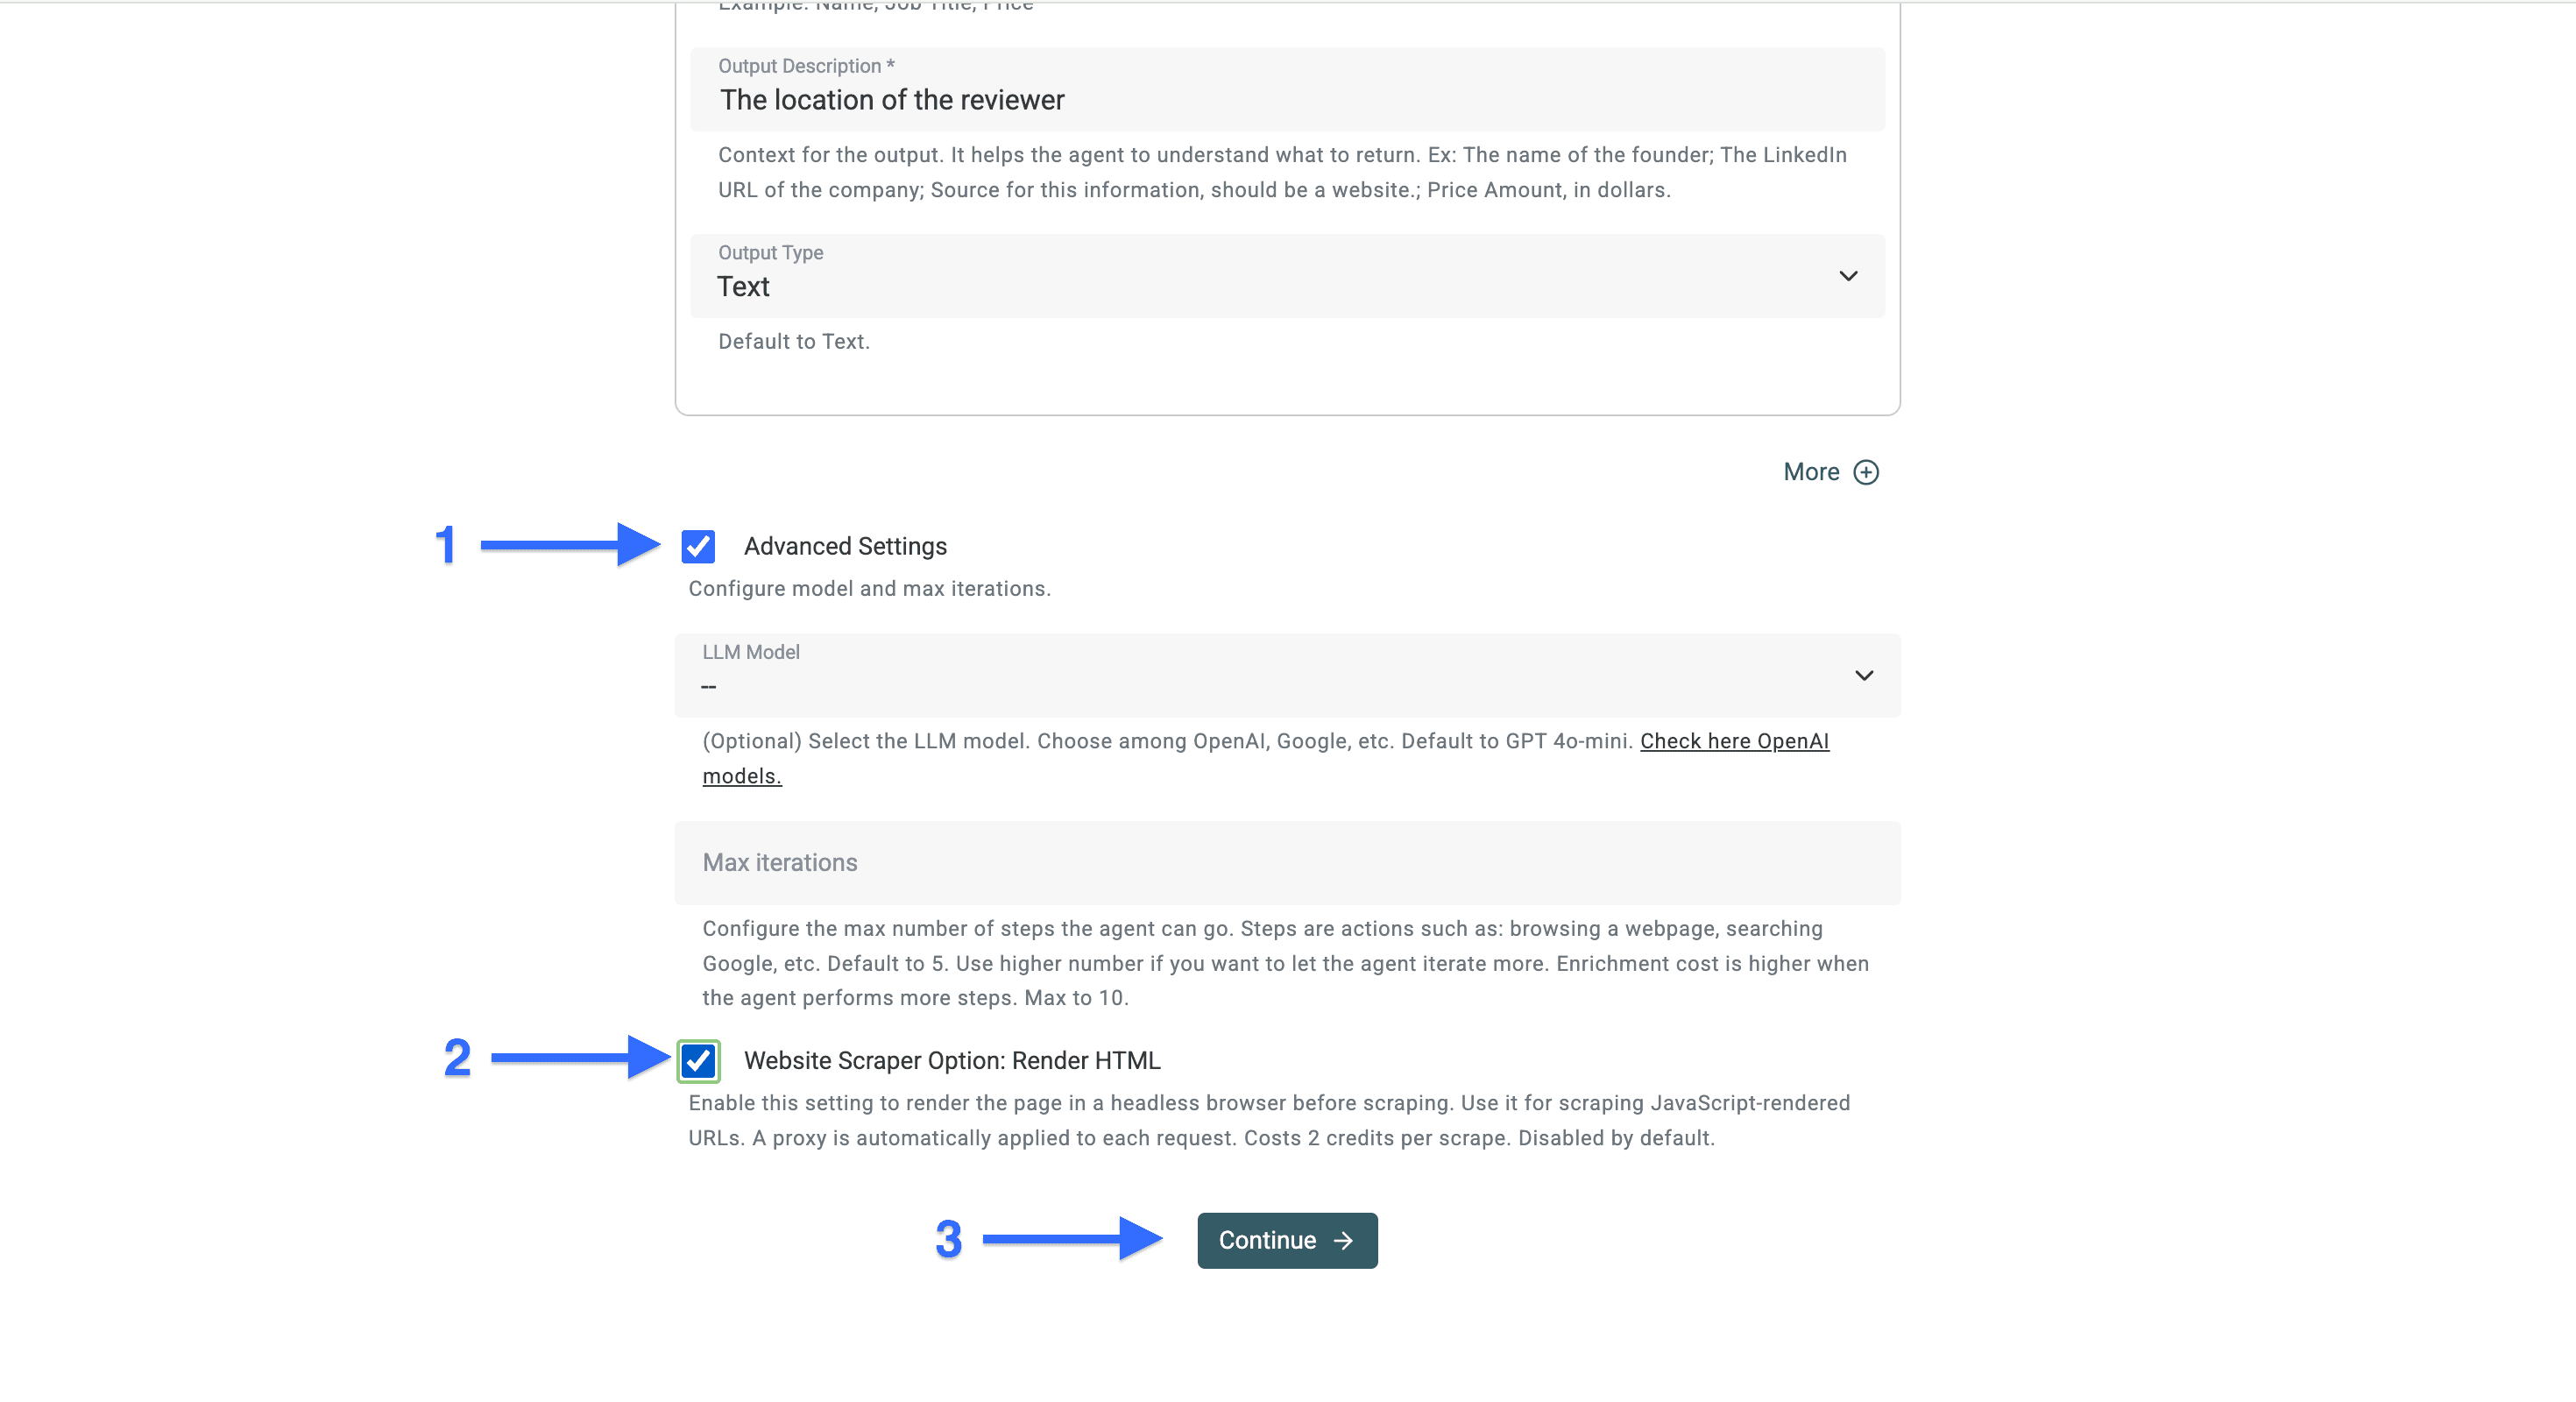Click arrow labeled 2 pointing to scraper checkbox
The width and height of the screenshot is (2576, 1402).
570,1060
